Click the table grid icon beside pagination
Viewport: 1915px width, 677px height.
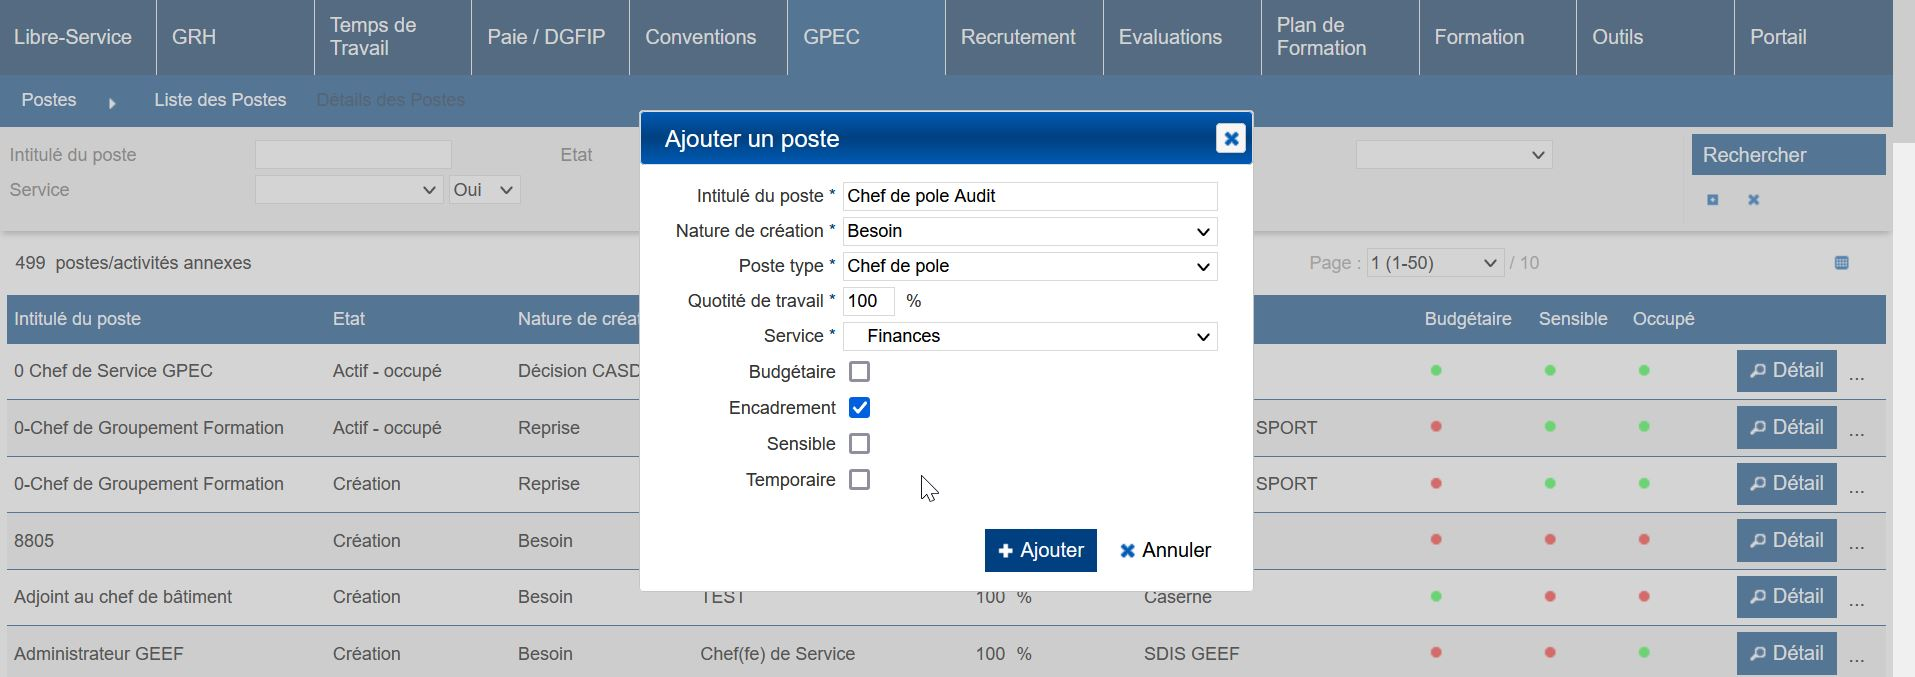pos(1841,263)
